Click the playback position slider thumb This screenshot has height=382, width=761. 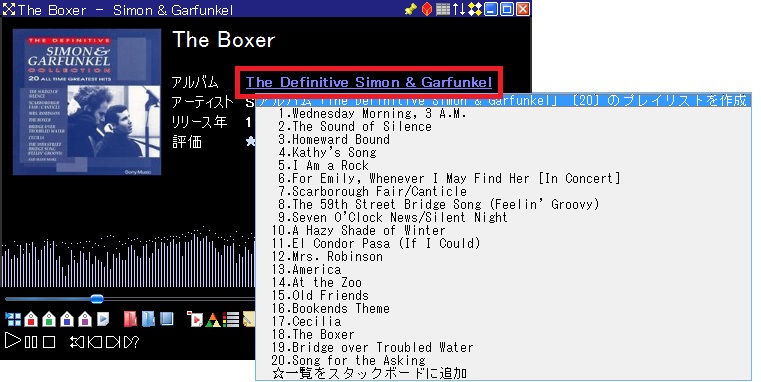[97, 299]
